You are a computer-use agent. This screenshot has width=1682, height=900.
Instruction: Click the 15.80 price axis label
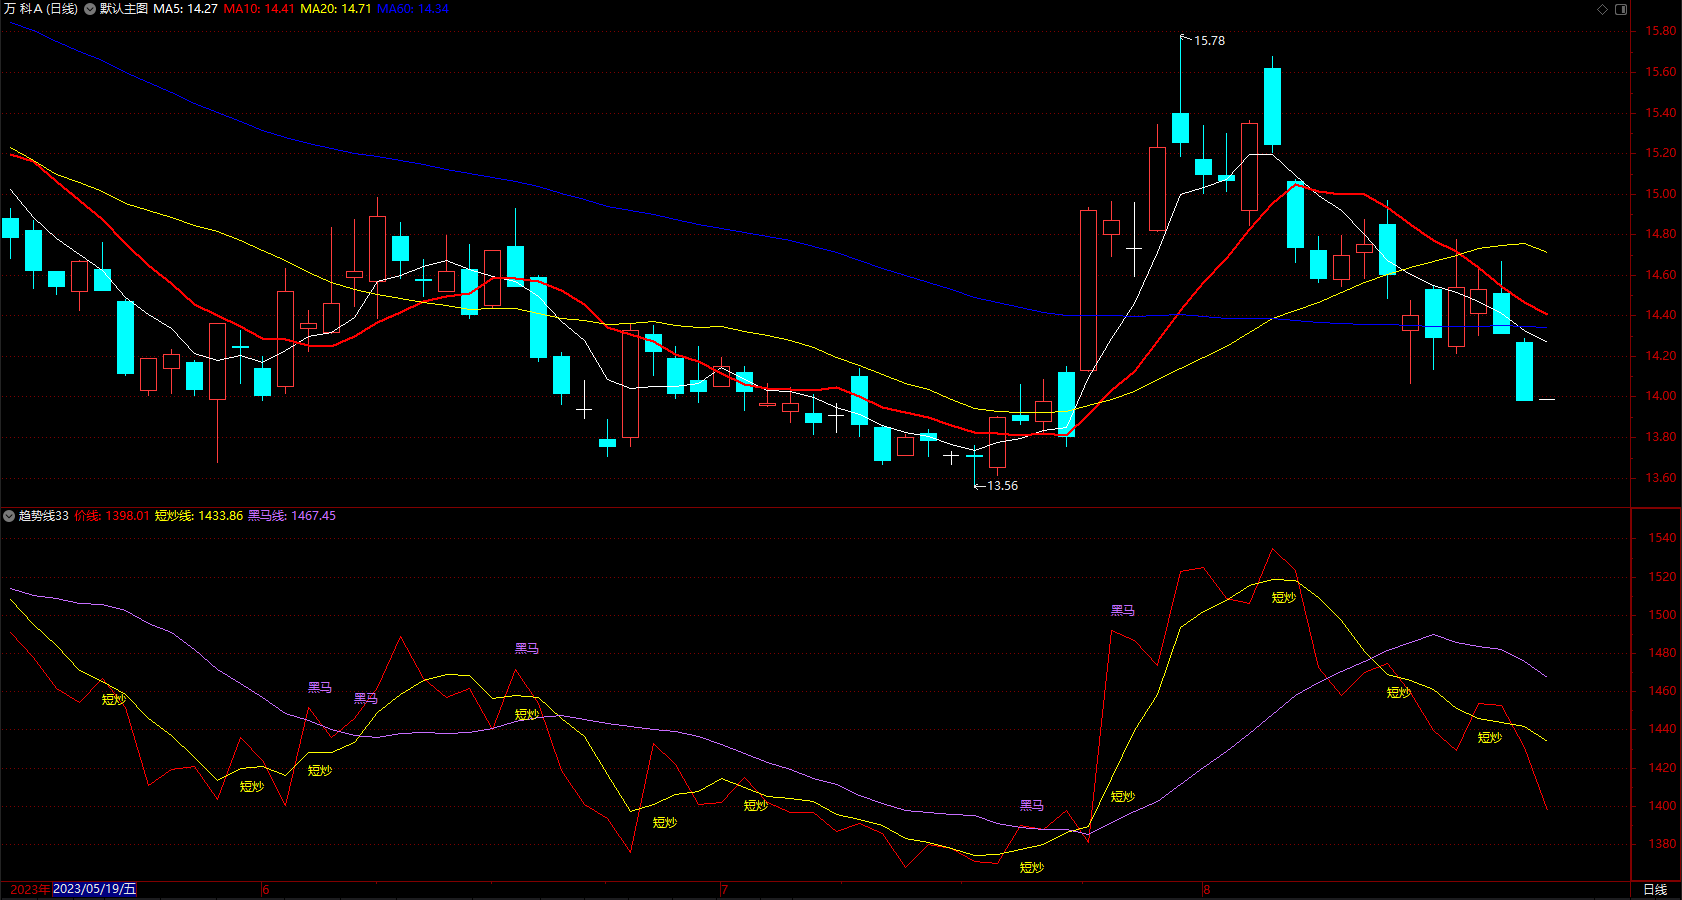coord(1661,31)
